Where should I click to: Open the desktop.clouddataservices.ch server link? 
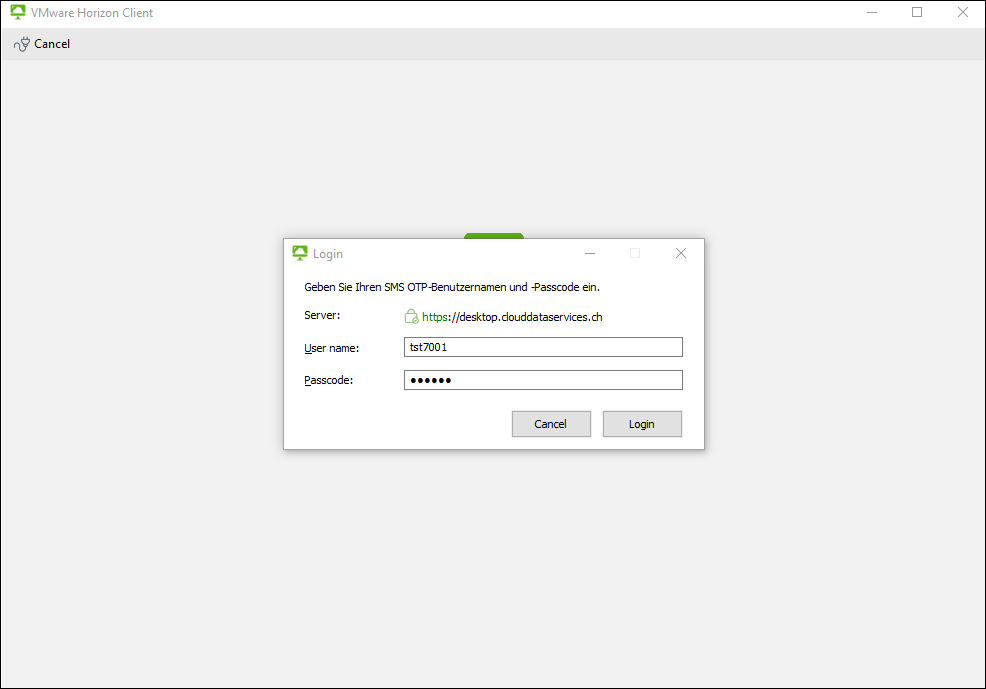(x=512, y=317)
